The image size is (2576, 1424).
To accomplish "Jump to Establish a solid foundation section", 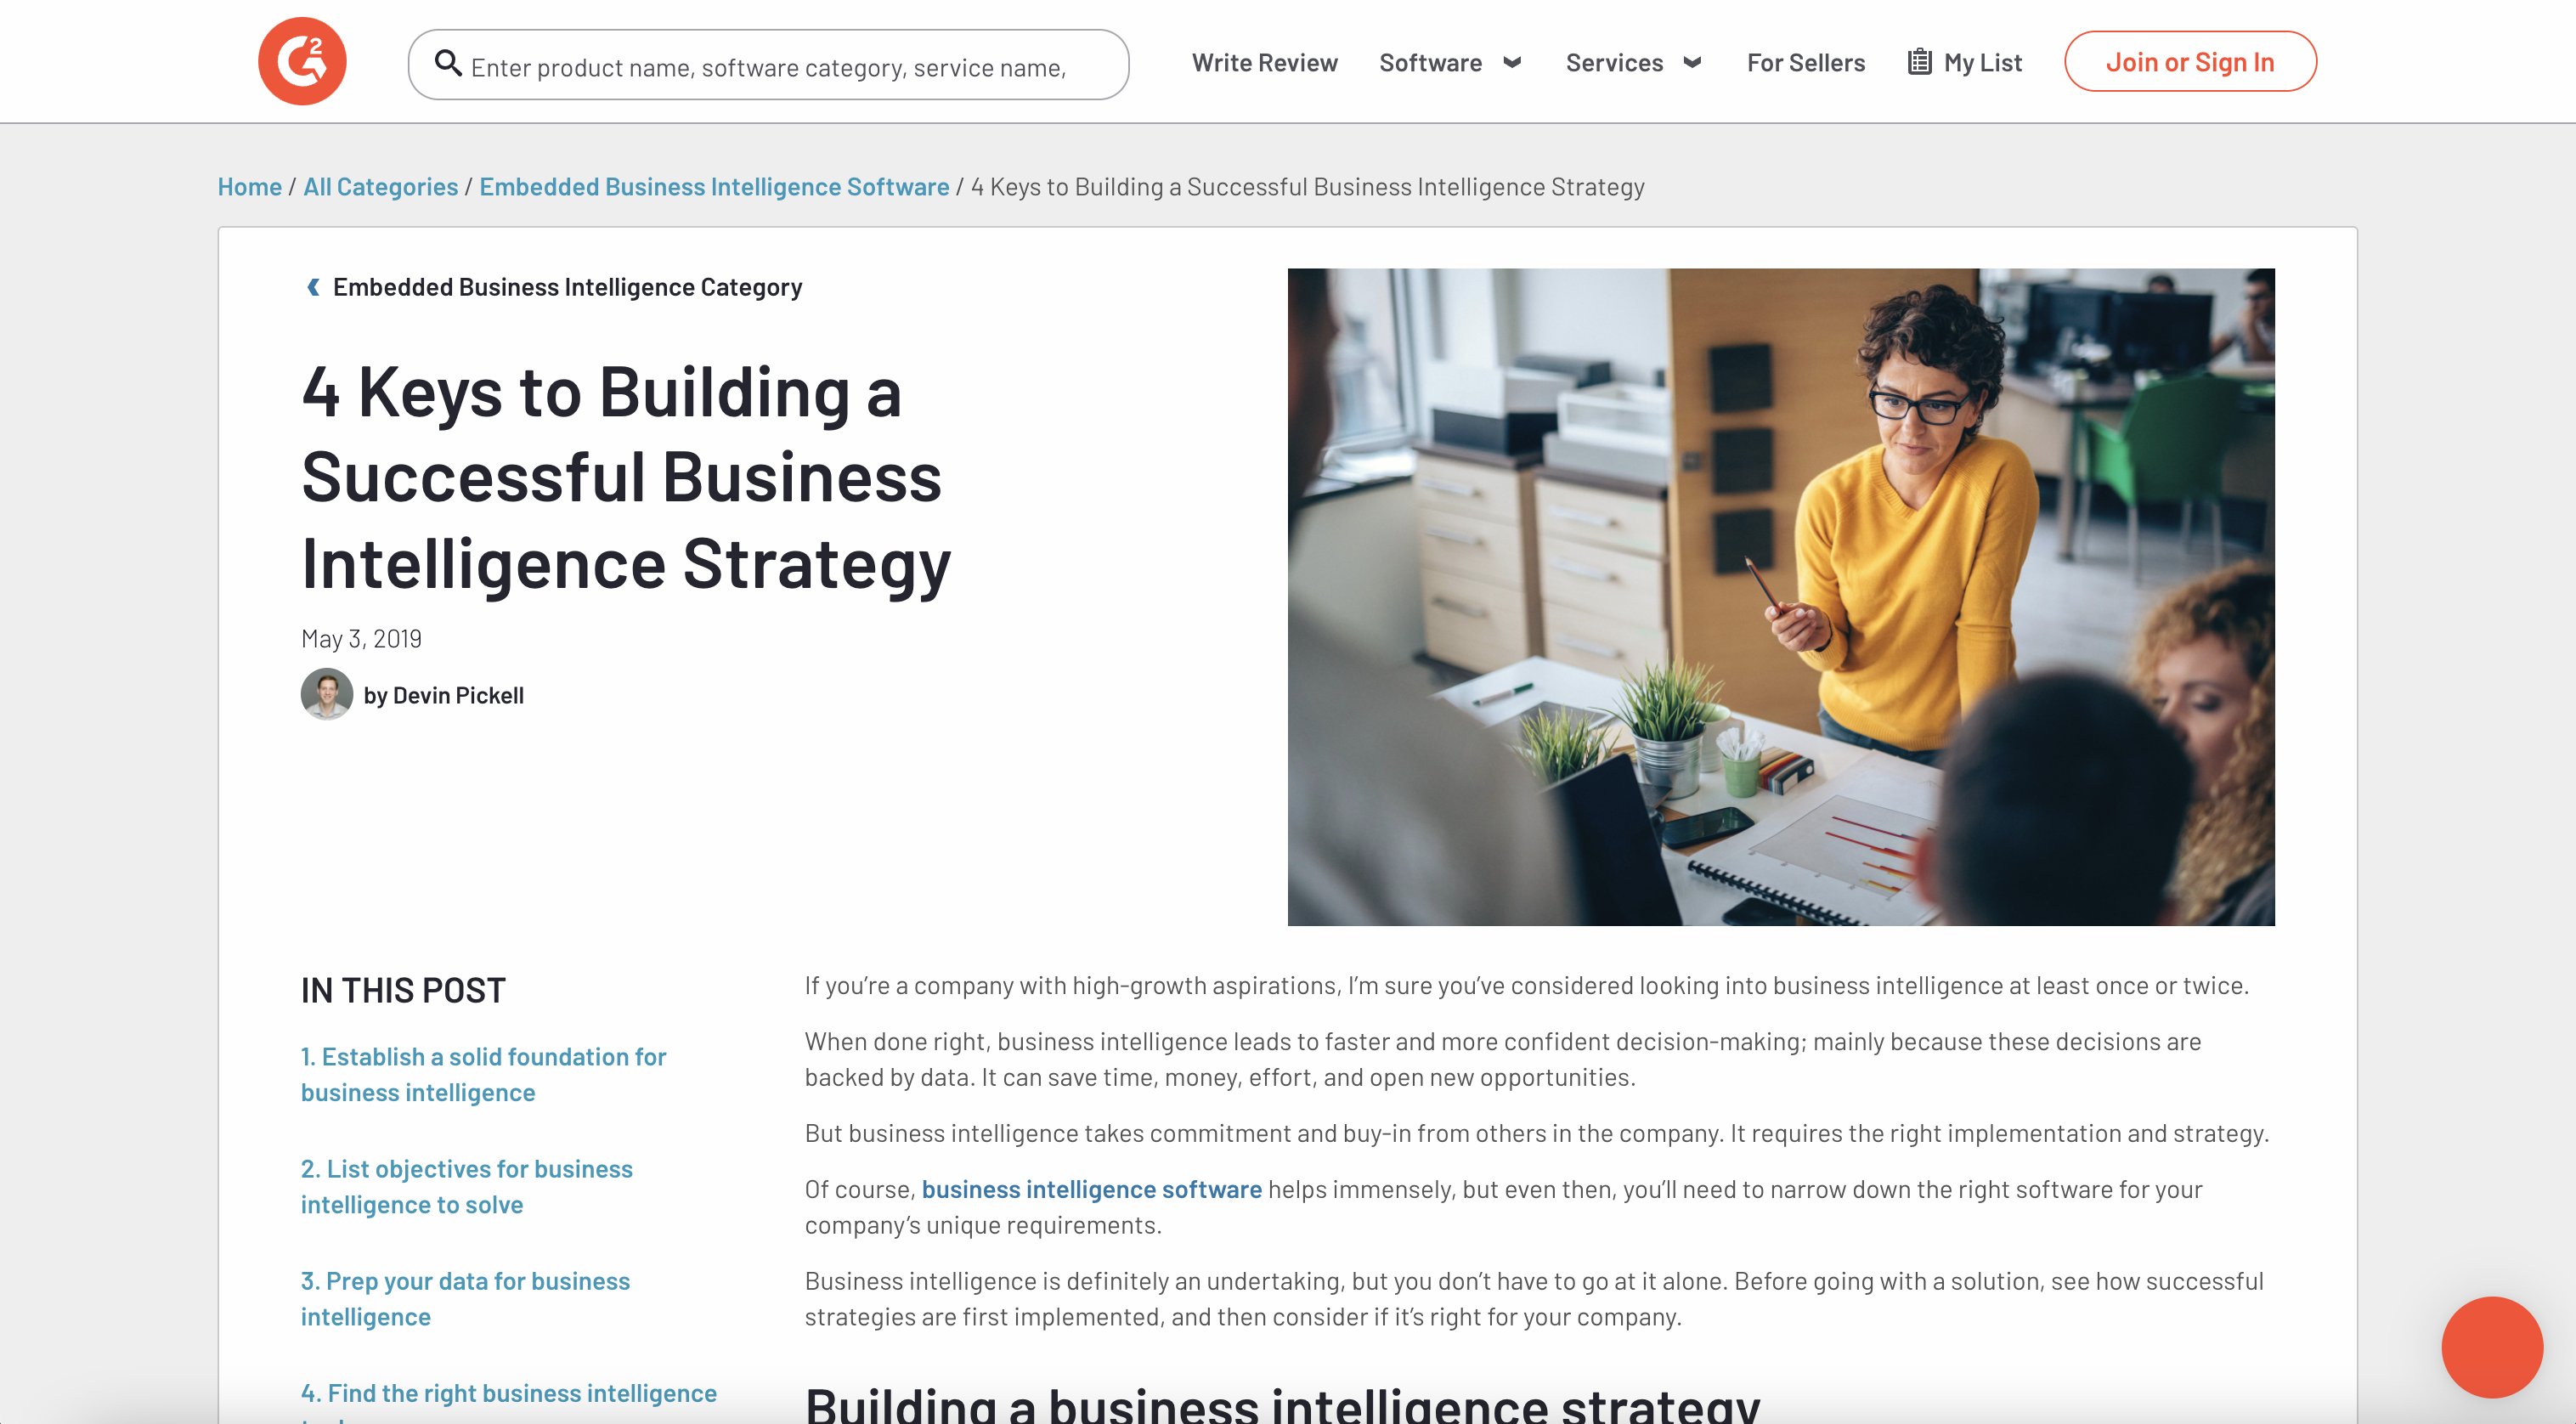I will pyautogui.click(x=483, y=1075).
